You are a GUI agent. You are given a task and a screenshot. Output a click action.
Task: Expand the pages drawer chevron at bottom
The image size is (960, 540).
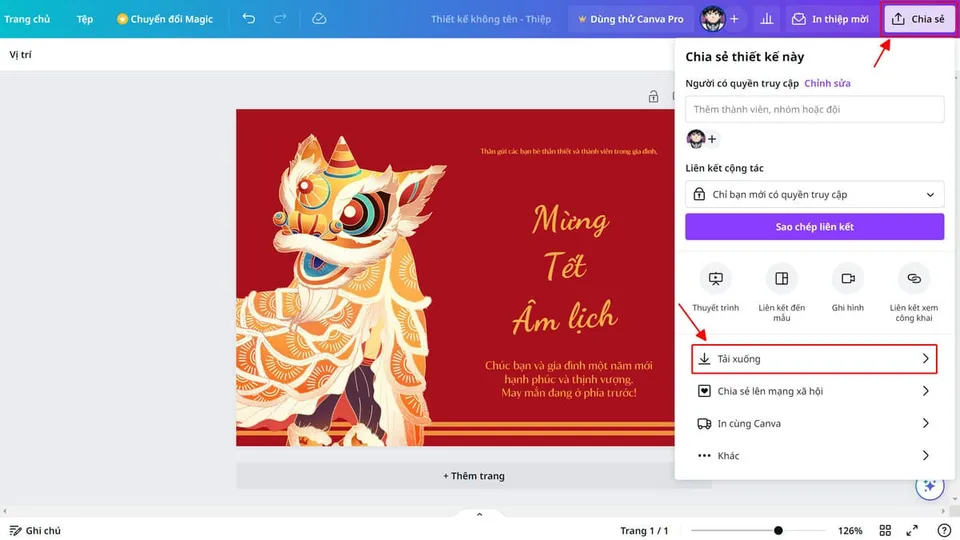pos(479,514)
